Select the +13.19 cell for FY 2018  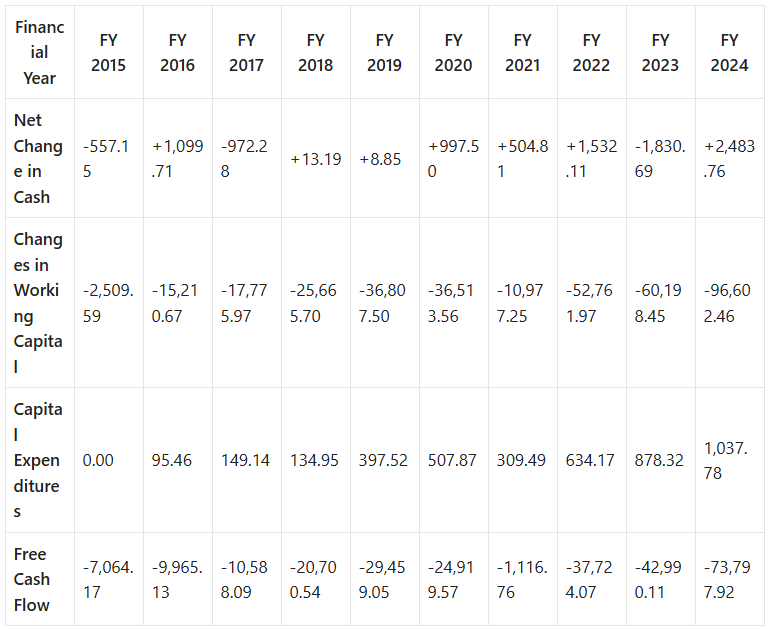pos(315,159)
